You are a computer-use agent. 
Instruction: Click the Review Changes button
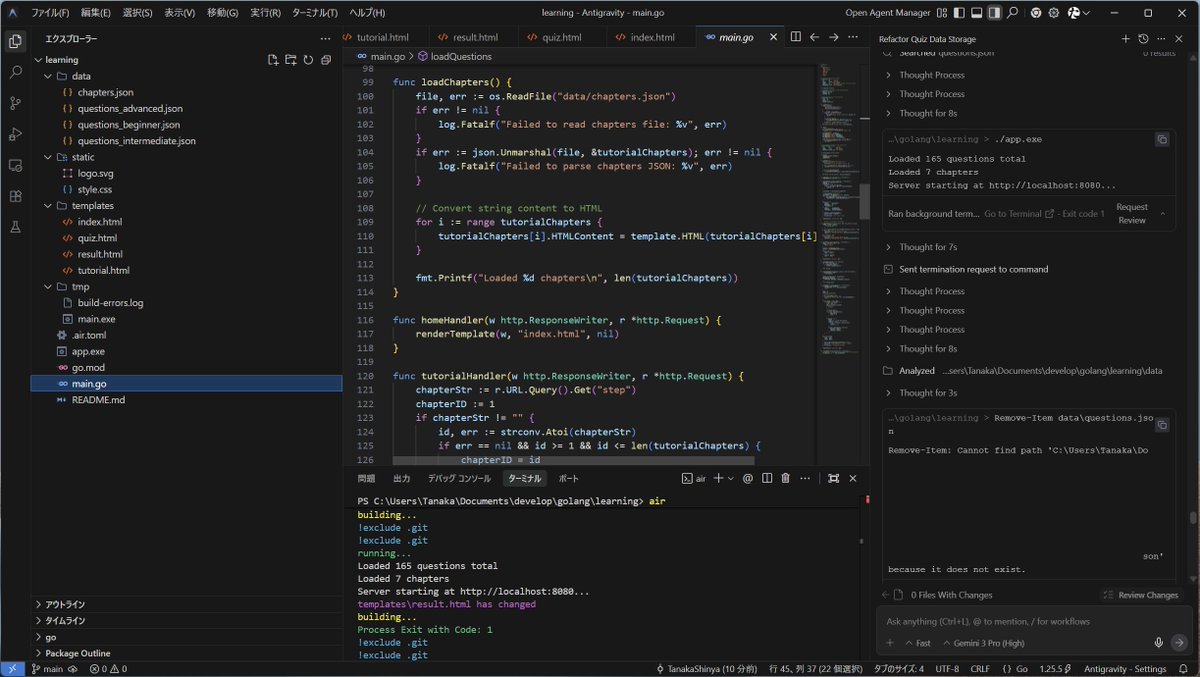(x=1140, y=595)
